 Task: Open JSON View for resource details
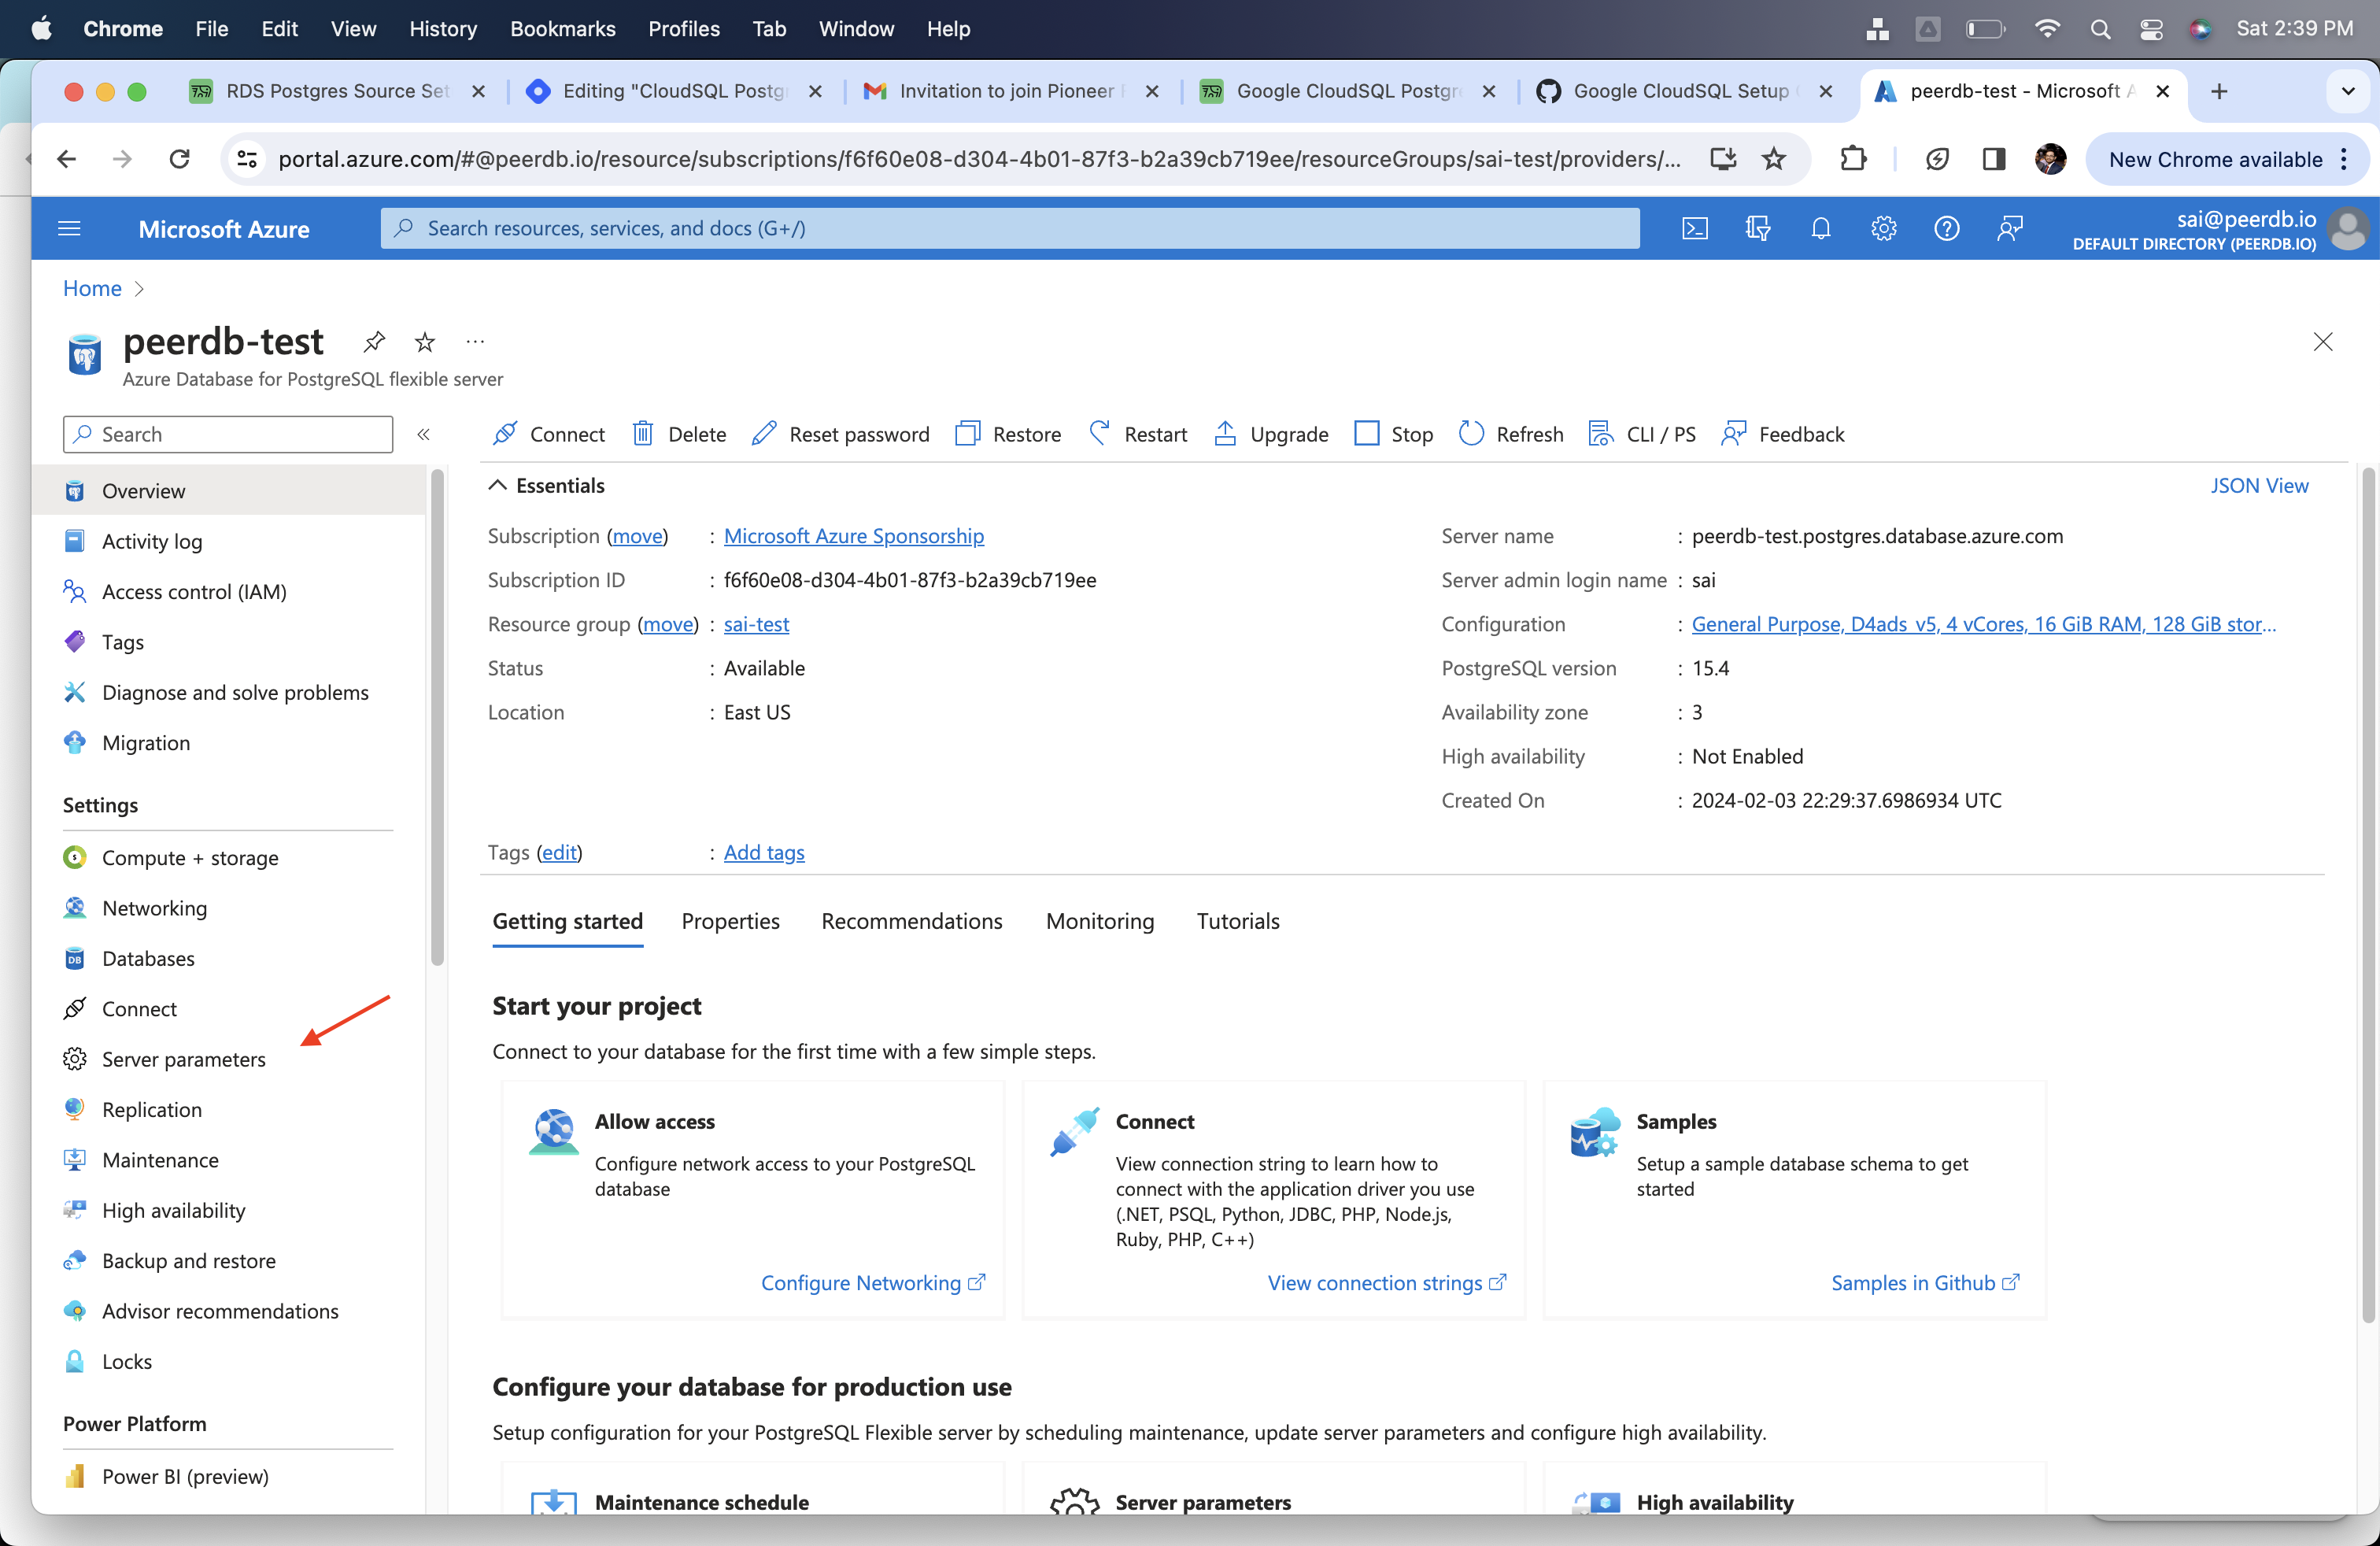[x=2257, y=484]
